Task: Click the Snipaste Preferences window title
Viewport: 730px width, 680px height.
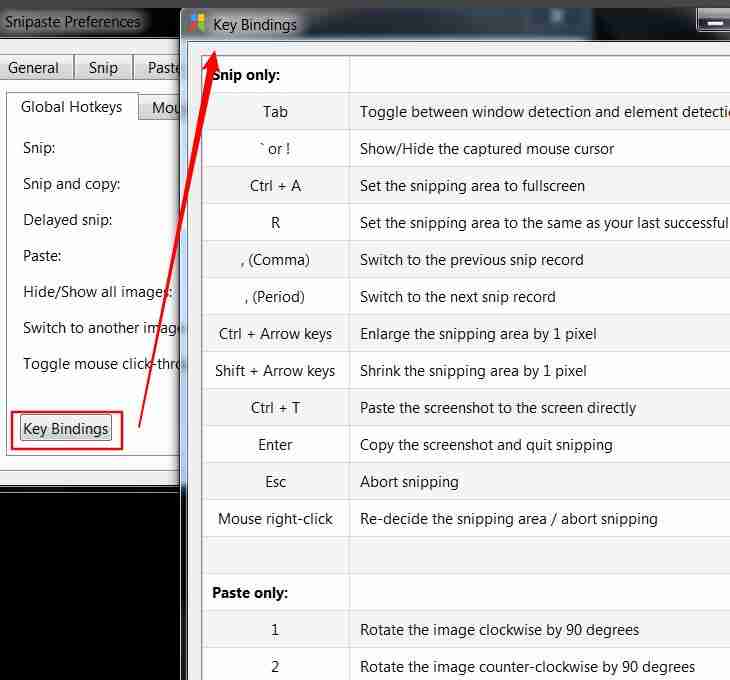Action: coord(73,22)
